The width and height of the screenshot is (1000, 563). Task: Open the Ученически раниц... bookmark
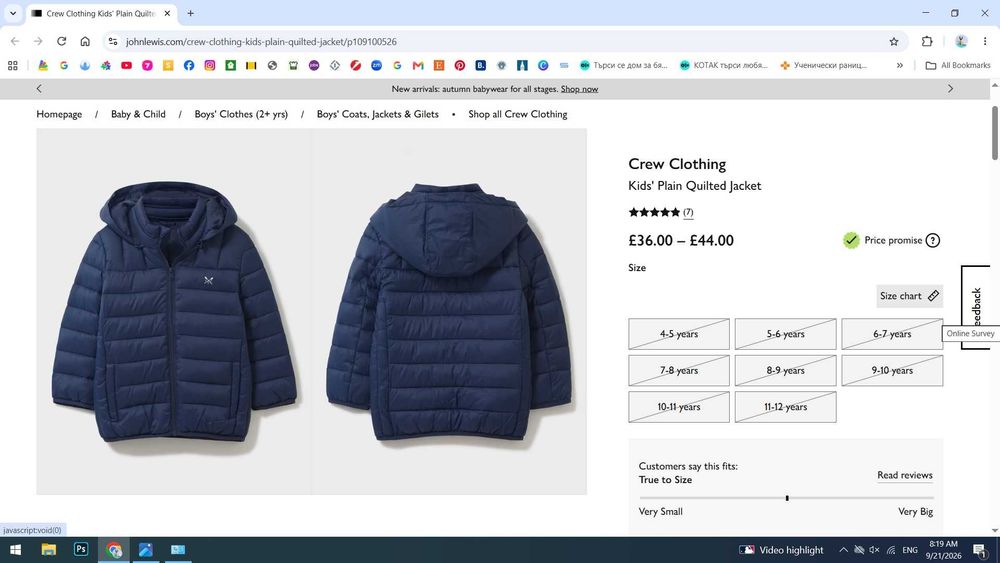pyautogui.click(x=823, y=65)
